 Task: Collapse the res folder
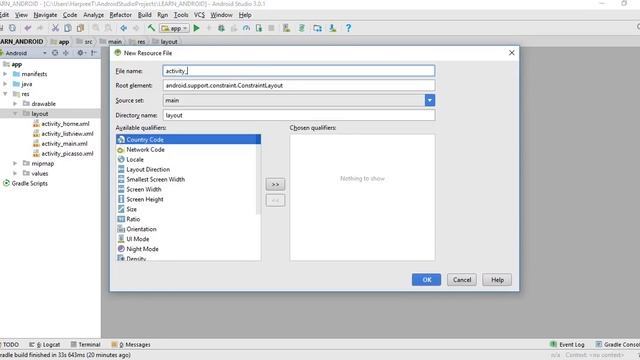coord(5,94)
